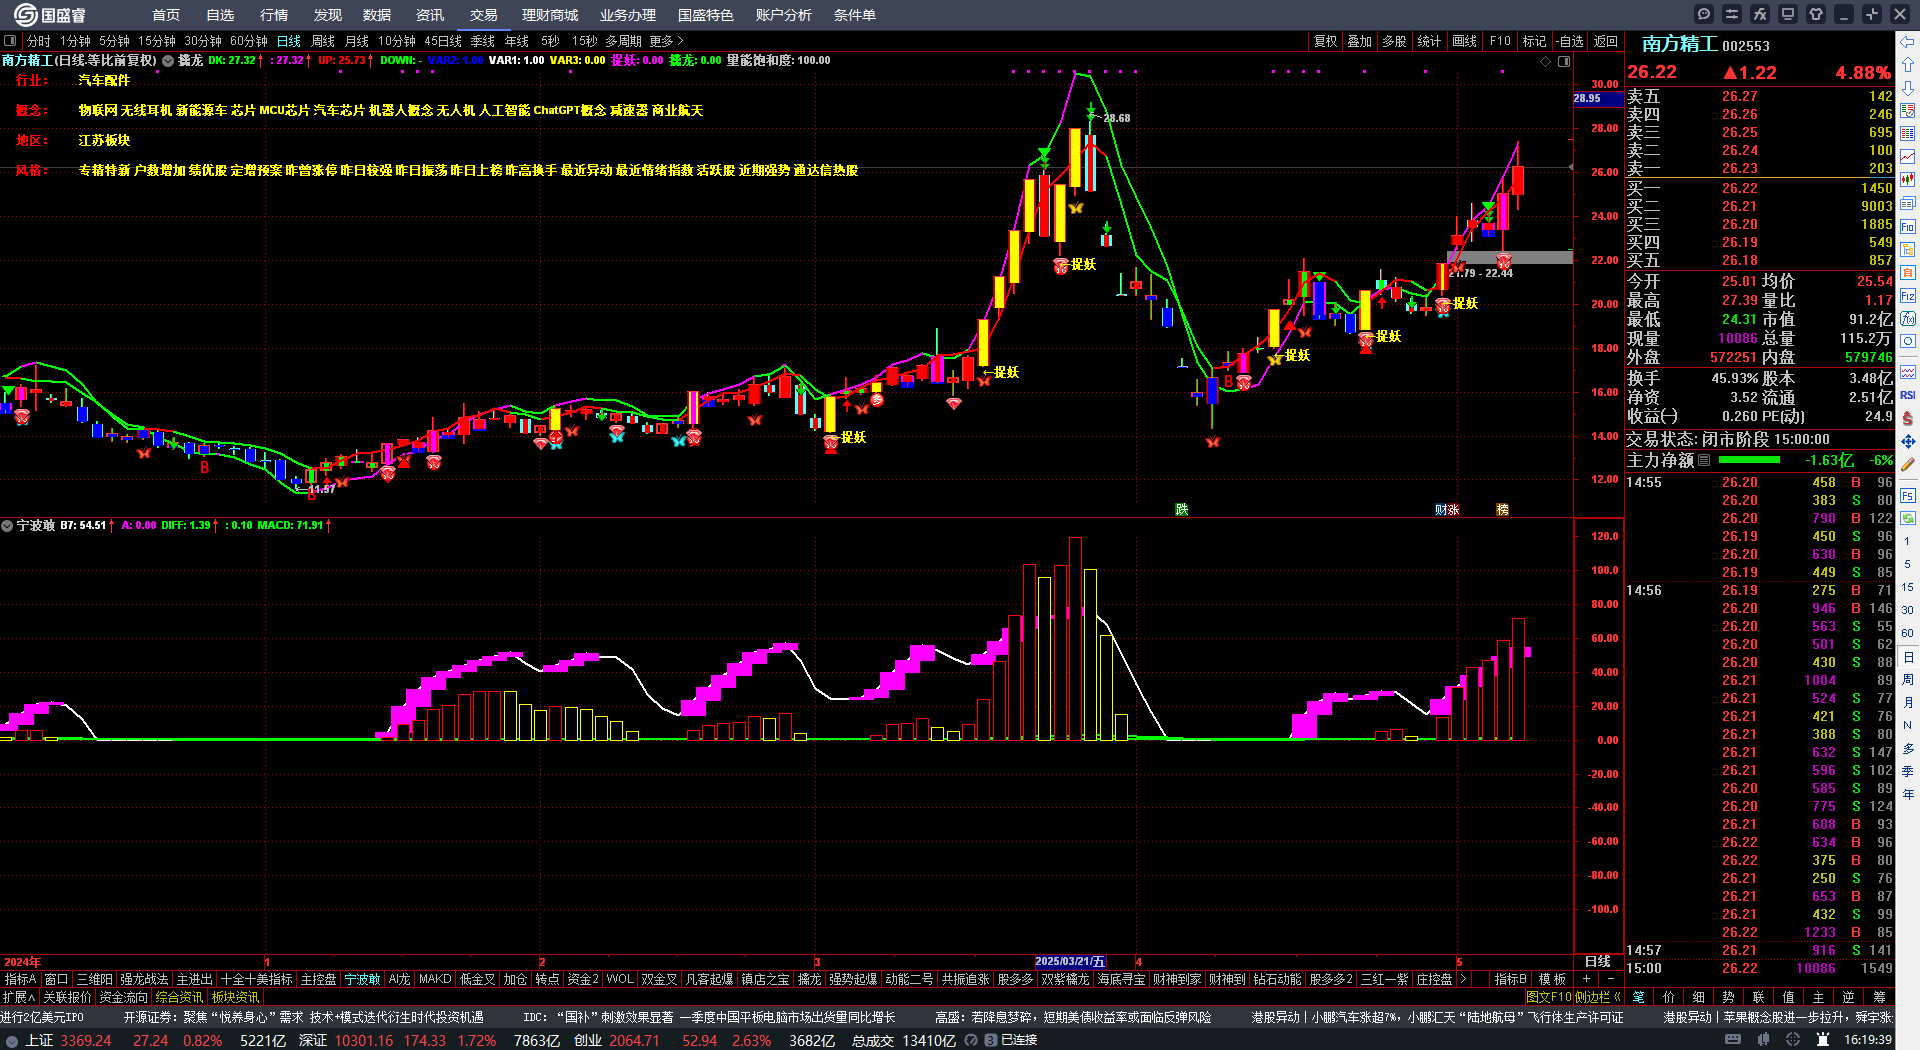Open the settings sliders icon in title bar
The image size is (1920, 1050).
click(x=1732, y=14)
